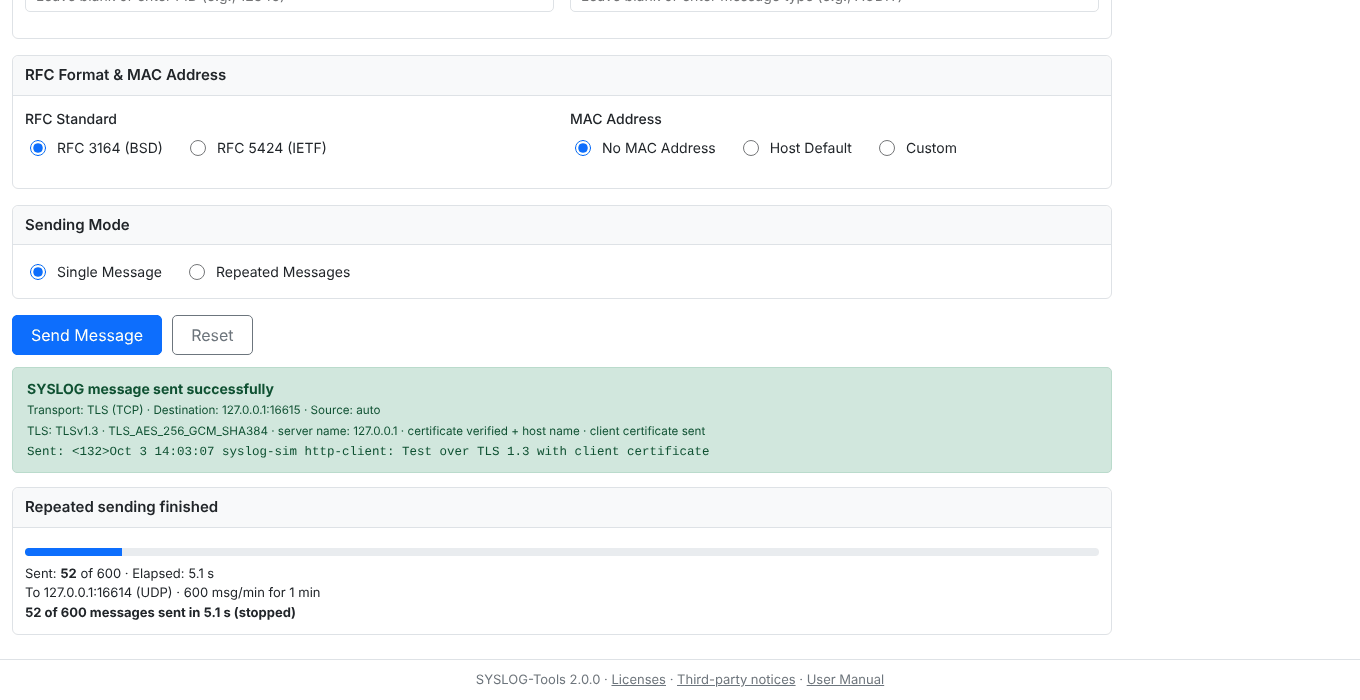Click the 'Sent: <132>Oct 3' message line

coord(368,451)
